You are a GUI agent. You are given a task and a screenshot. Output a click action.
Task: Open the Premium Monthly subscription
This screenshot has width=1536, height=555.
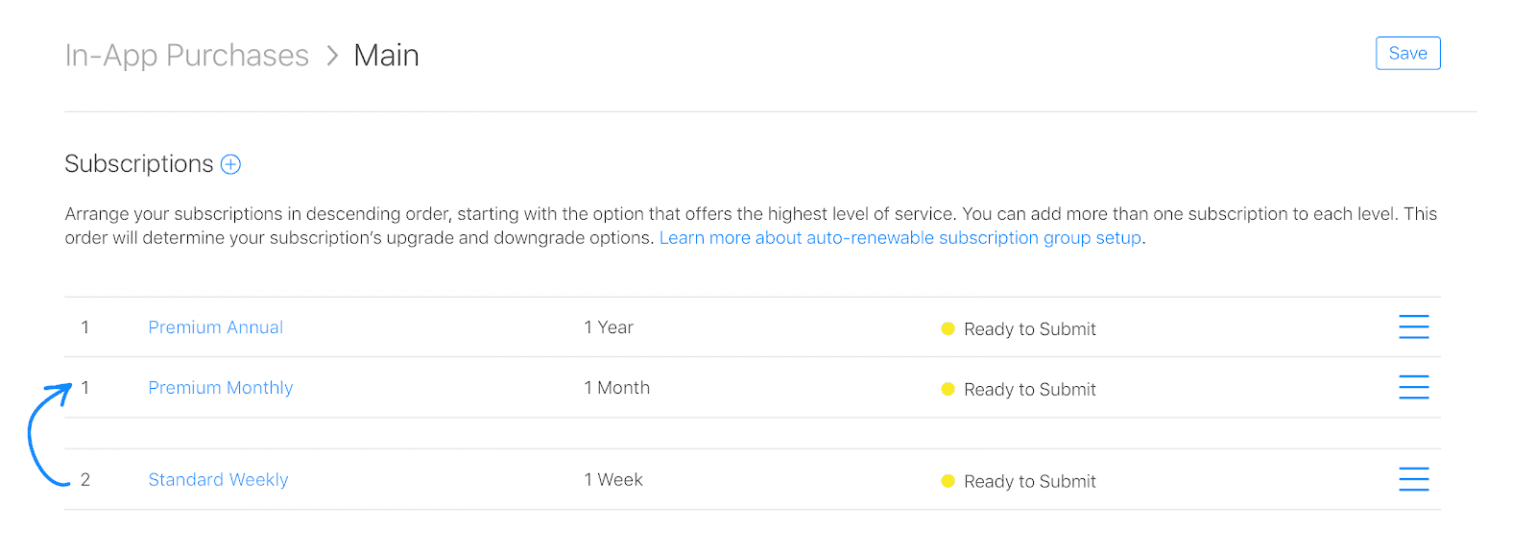coord(220,388)
